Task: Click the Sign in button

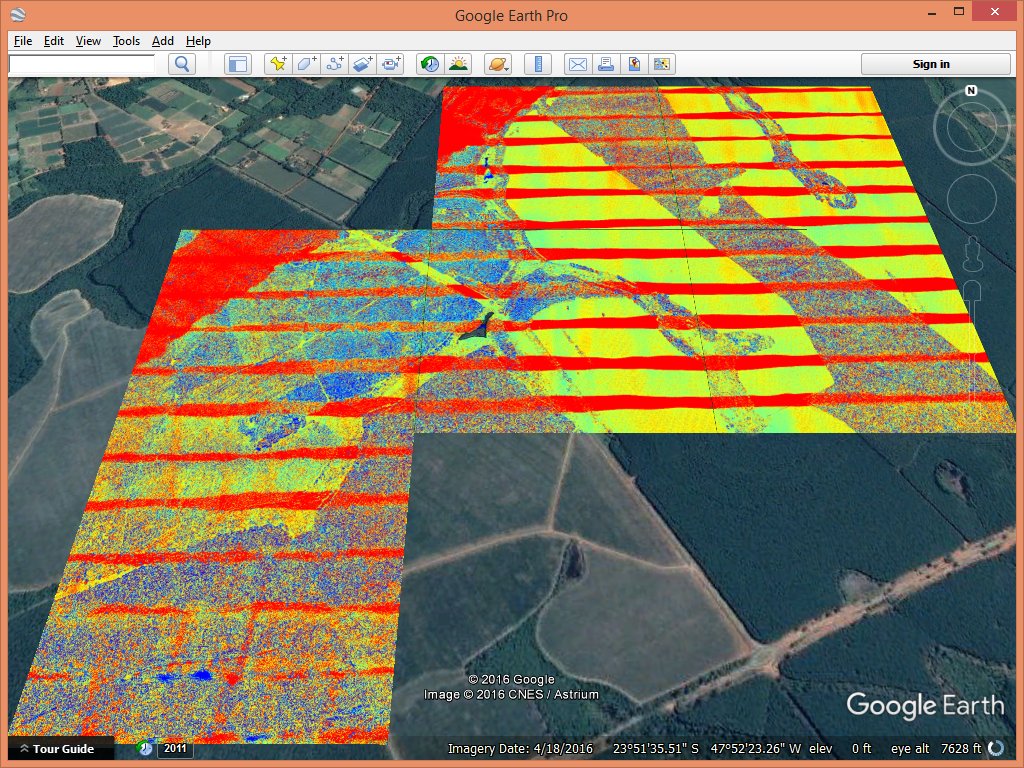Action: coord(931,64)
